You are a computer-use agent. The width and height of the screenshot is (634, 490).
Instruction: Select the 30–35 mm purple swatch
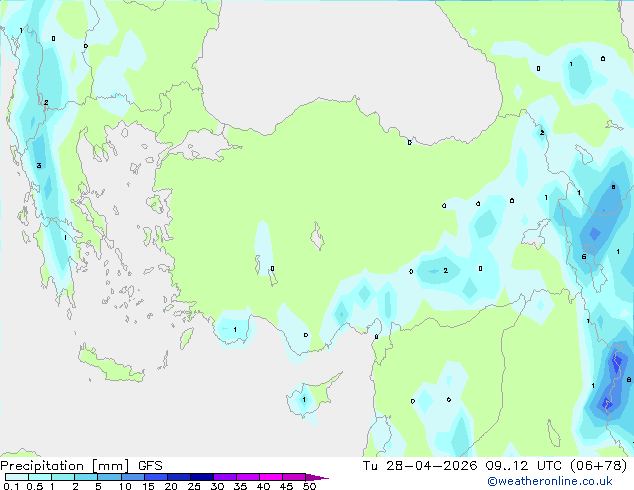pos(225,477)
